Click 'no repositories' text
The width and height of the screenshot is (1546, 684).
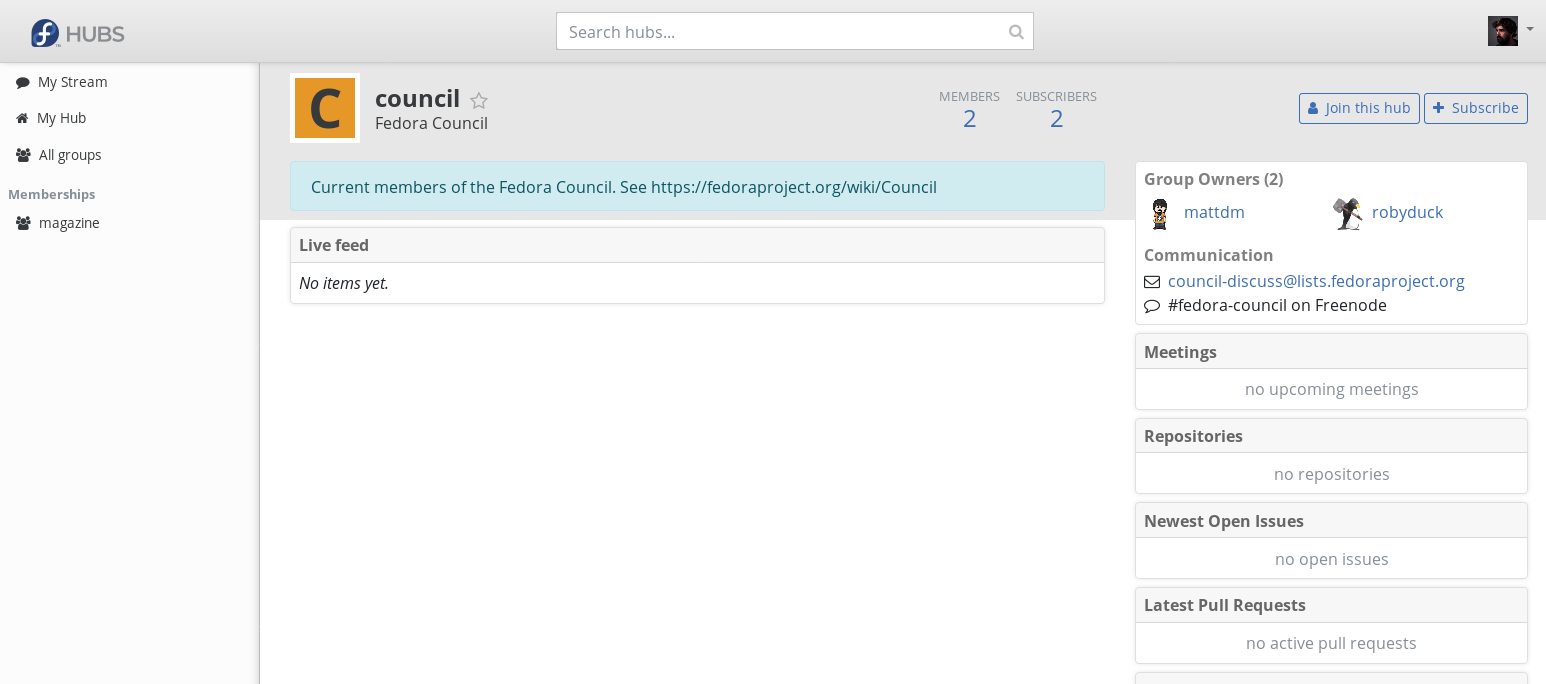(1331, 474)
